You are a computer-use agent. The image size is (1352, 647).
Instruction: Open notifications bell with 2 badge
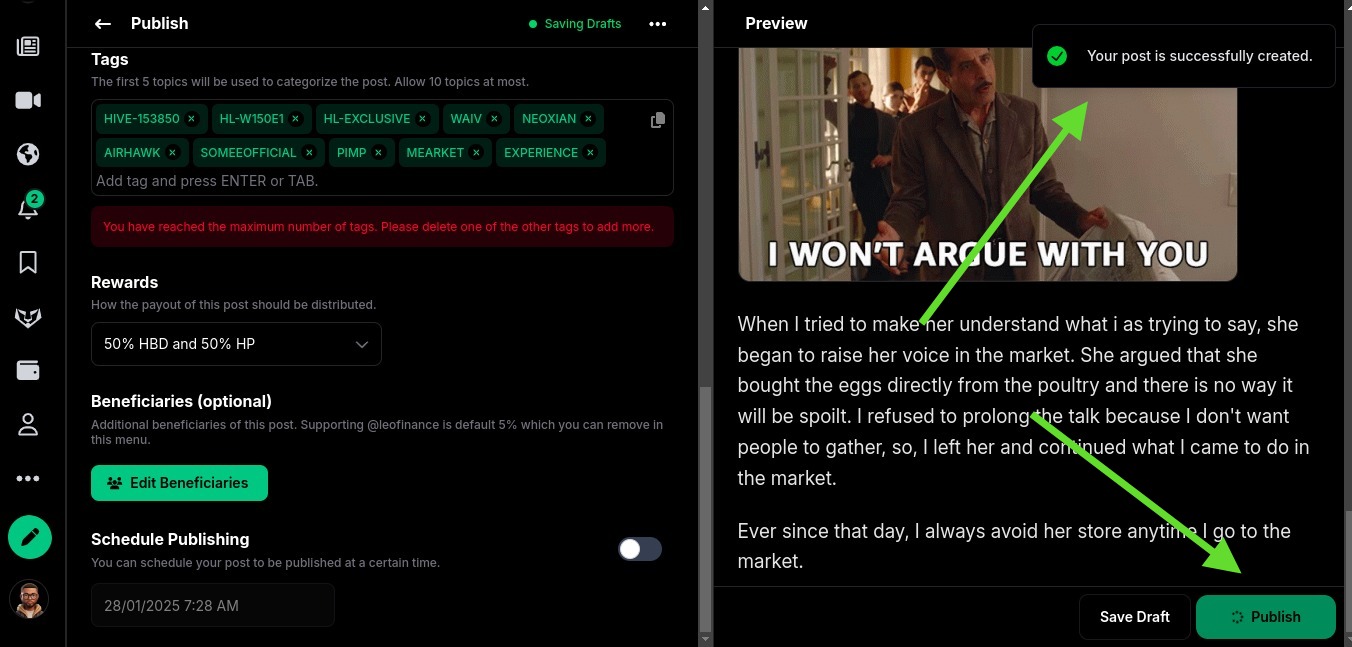click(x=29, y=206)
